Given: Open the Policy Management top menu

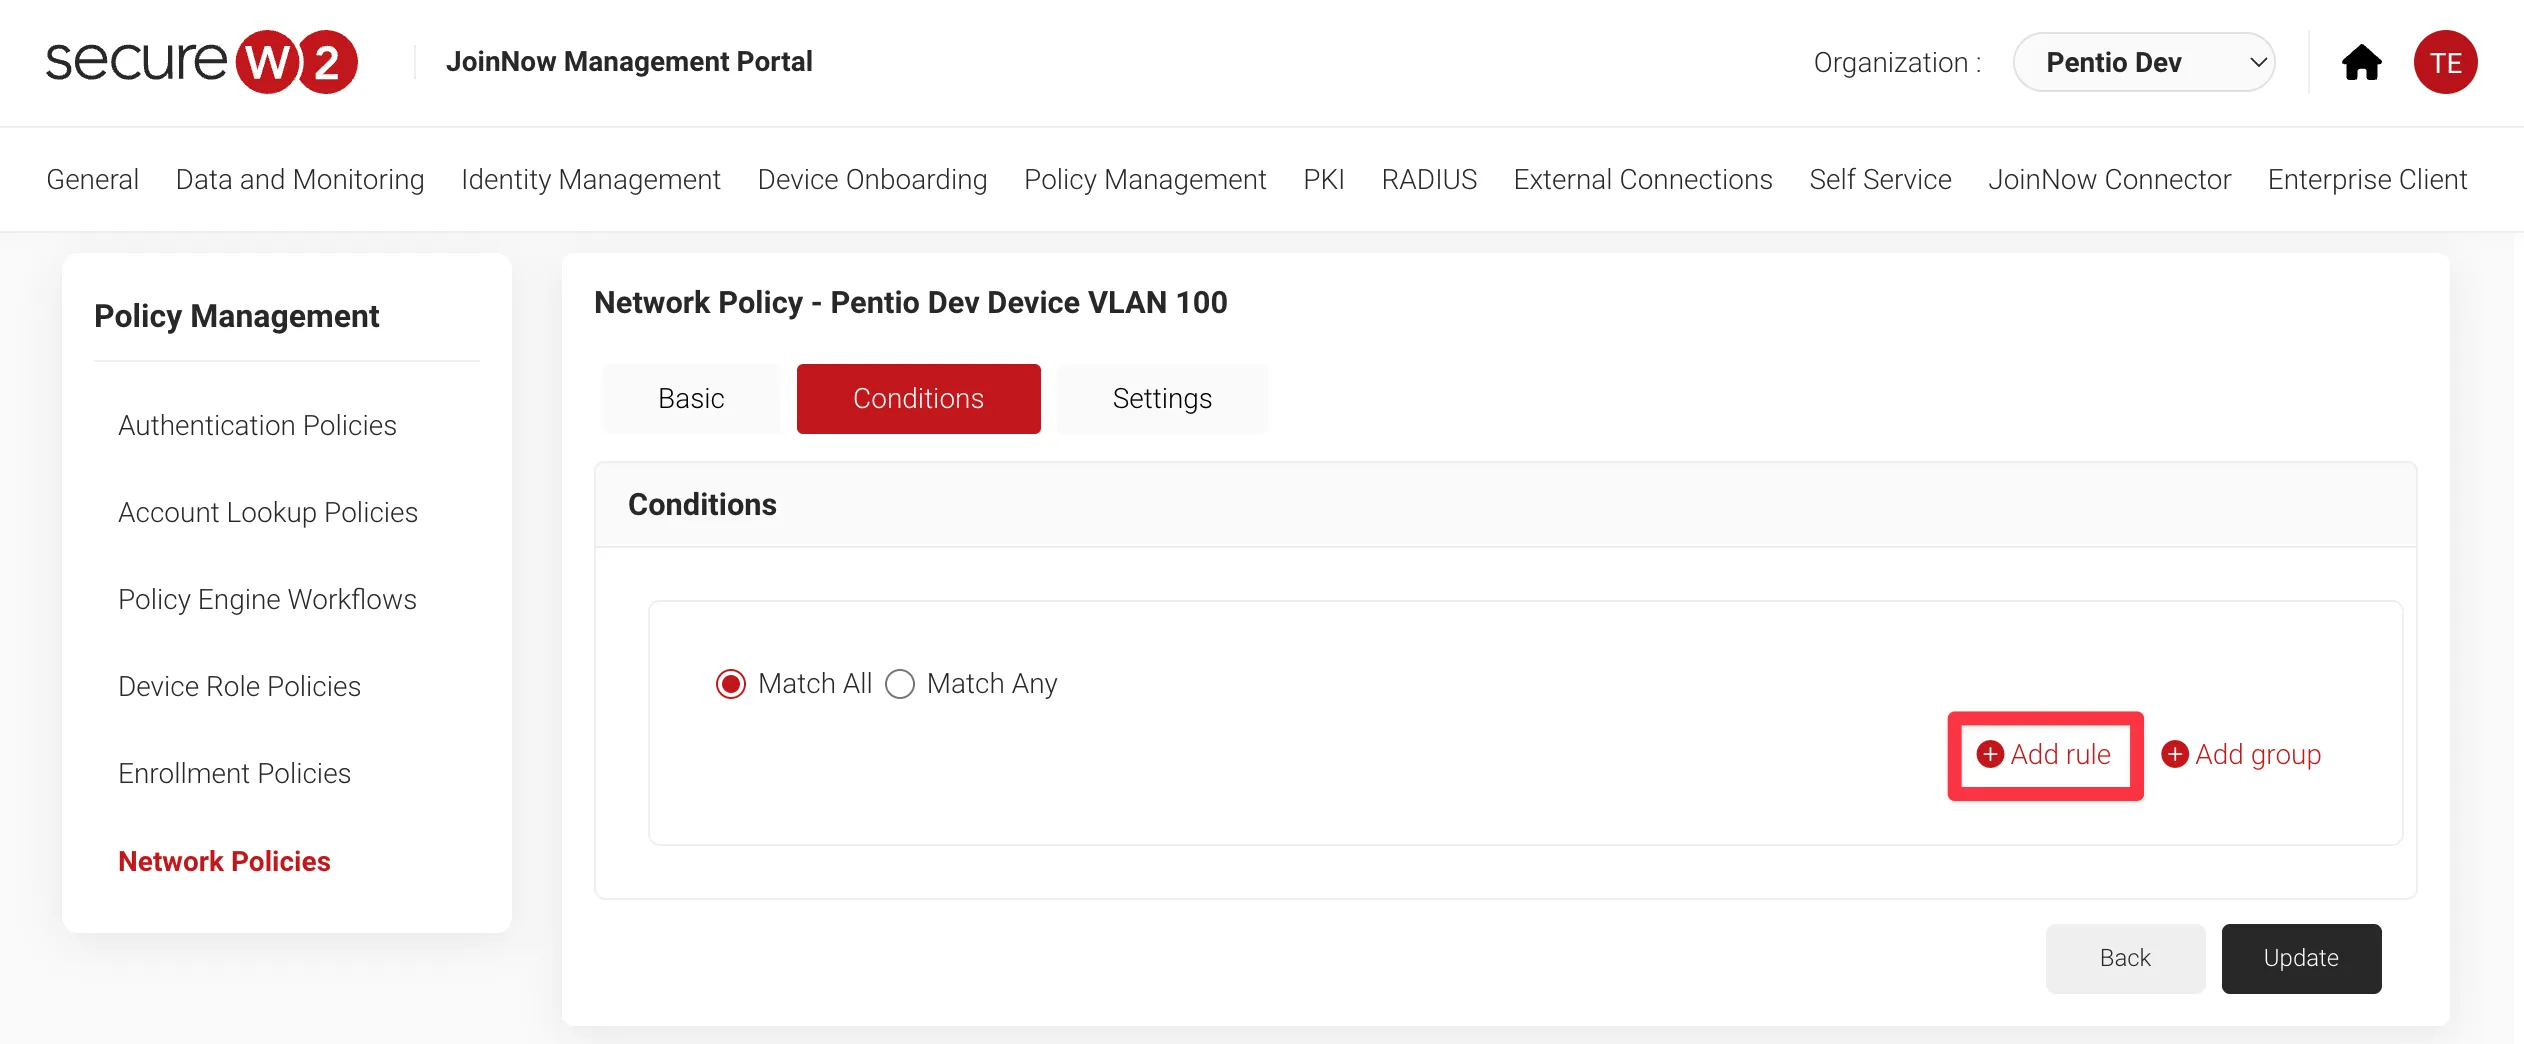Looking at the screenshot, I should click(1145, 179).
